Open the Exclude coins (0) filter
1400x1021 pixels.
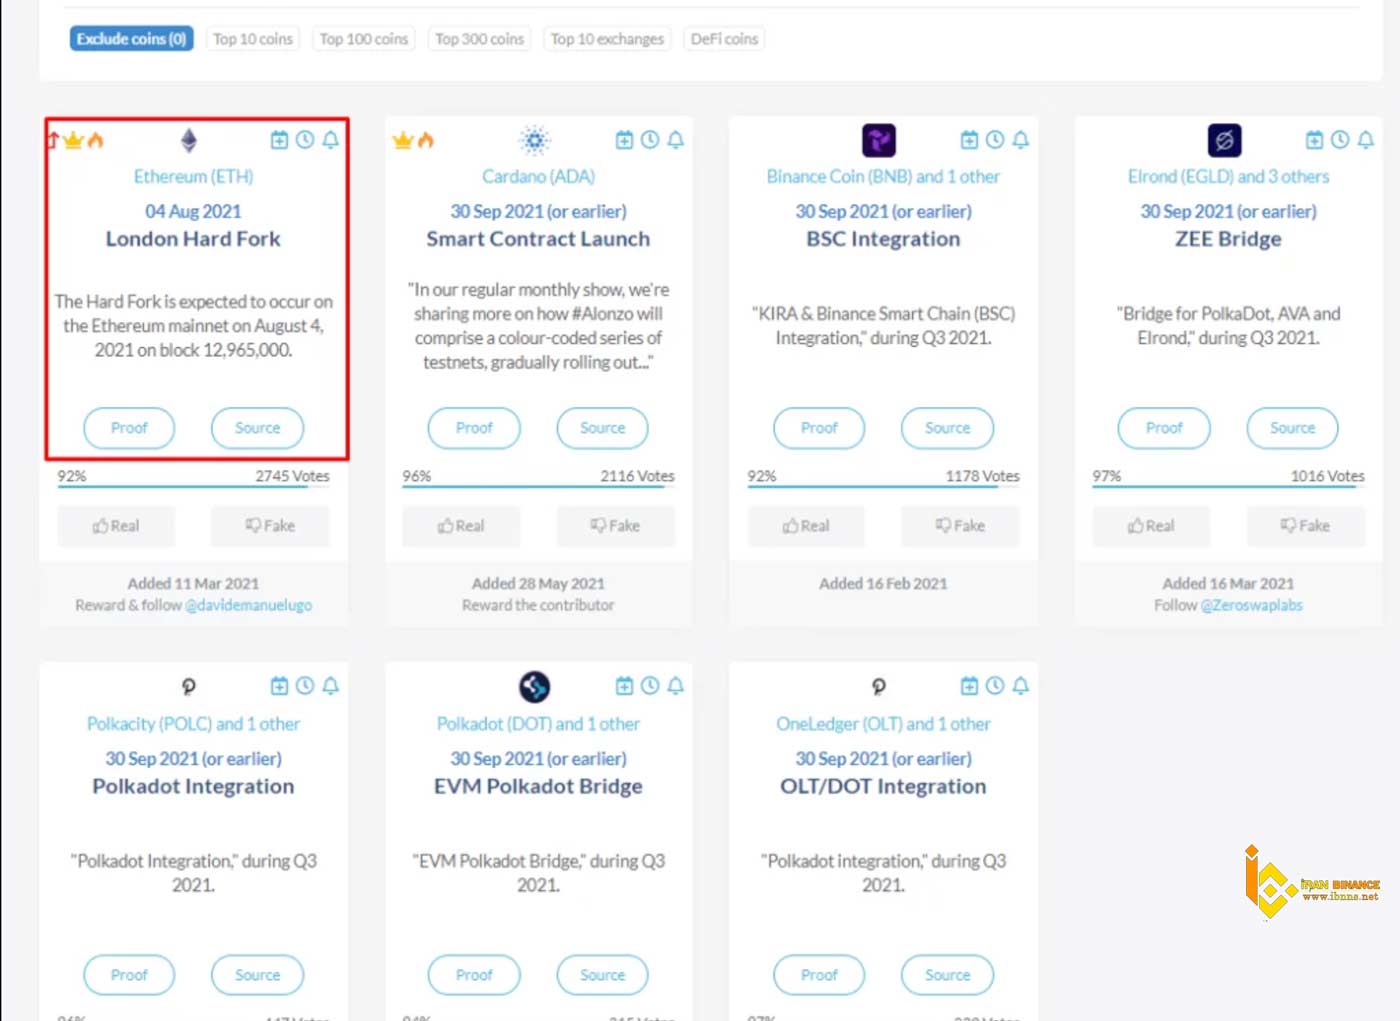point(131,39)
